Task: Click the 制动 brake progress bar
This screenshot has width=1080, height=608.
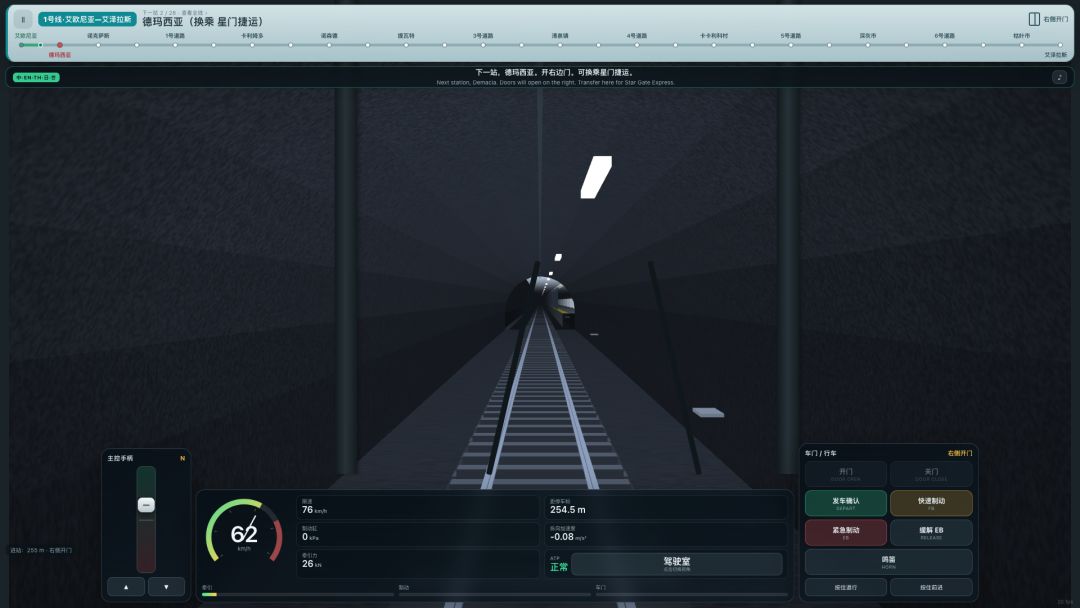Action: point(495,594)
